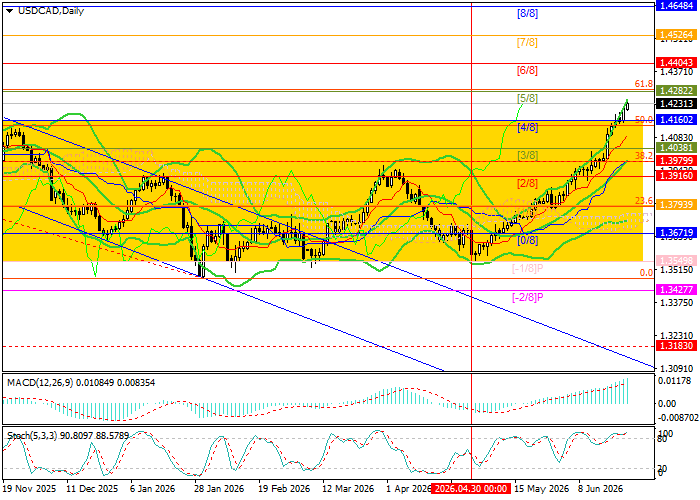Click the 19 Nov 2025 date label
Viewport: 700px width, 500px height.
tap(29, 488)
